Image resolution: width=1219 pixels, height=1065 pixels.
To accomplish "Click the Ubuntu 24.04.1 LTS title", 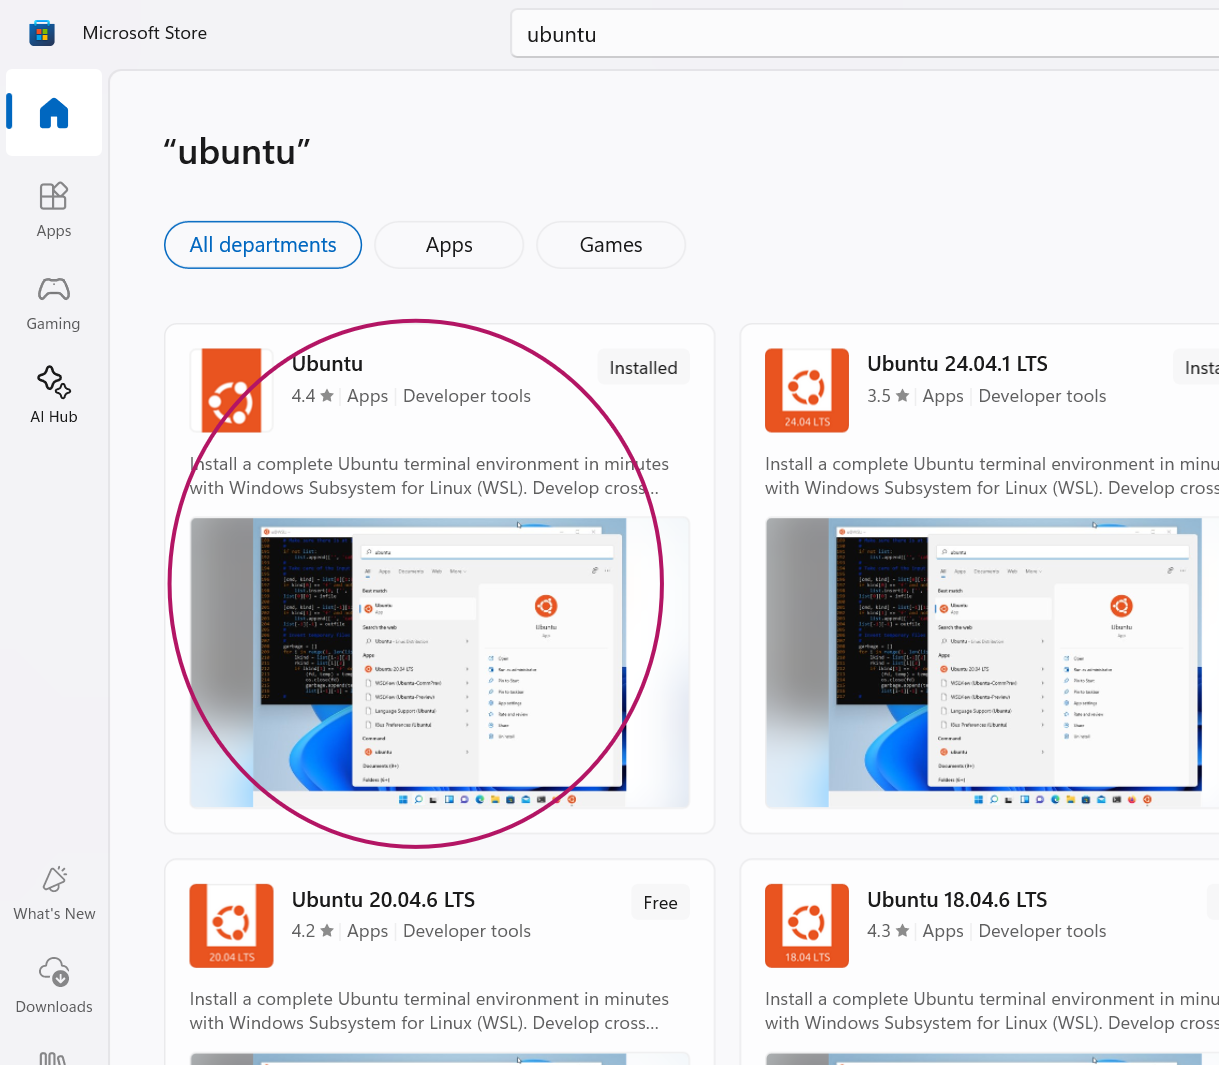I will pos(958,364).
